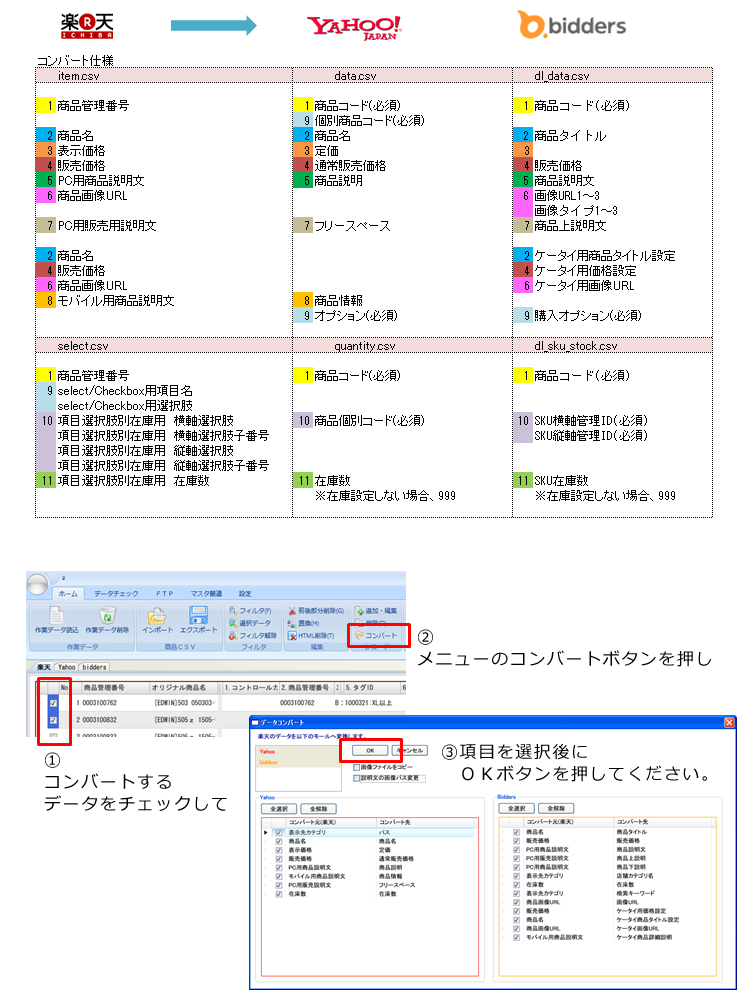Click 全選択 in the Bidders group

point(516,808)
